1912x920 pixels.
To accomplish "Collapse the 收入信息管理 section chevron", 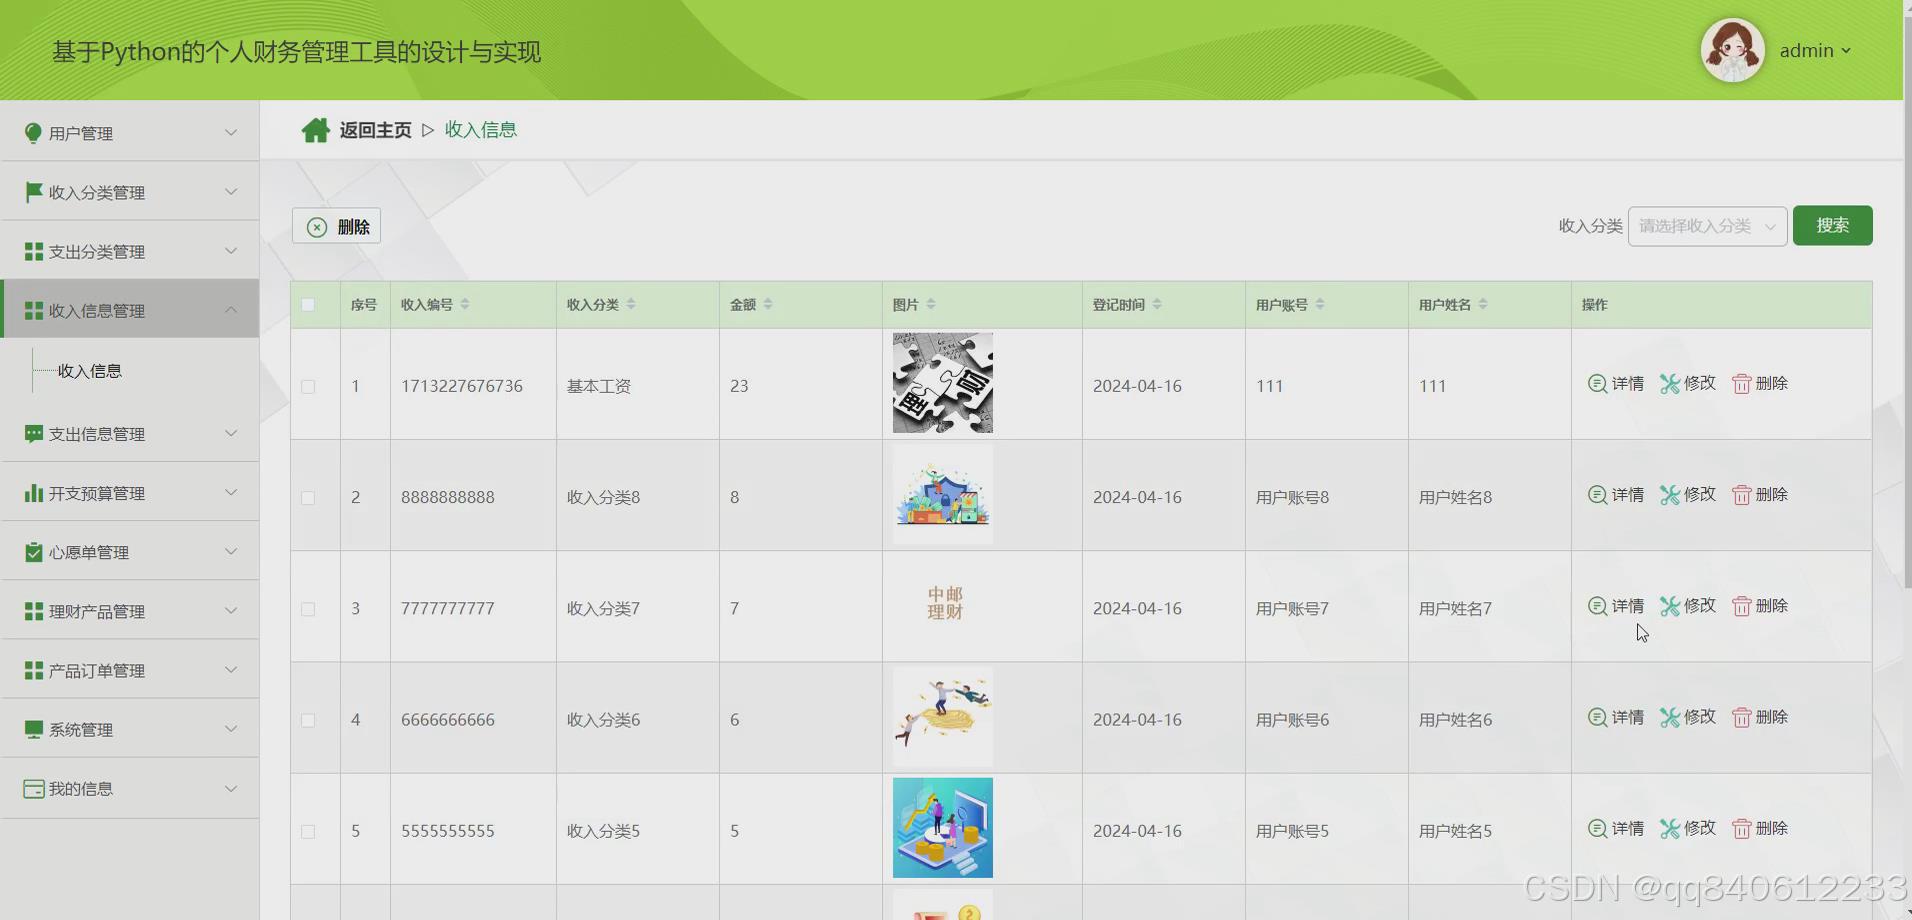I will click(231, 310).
